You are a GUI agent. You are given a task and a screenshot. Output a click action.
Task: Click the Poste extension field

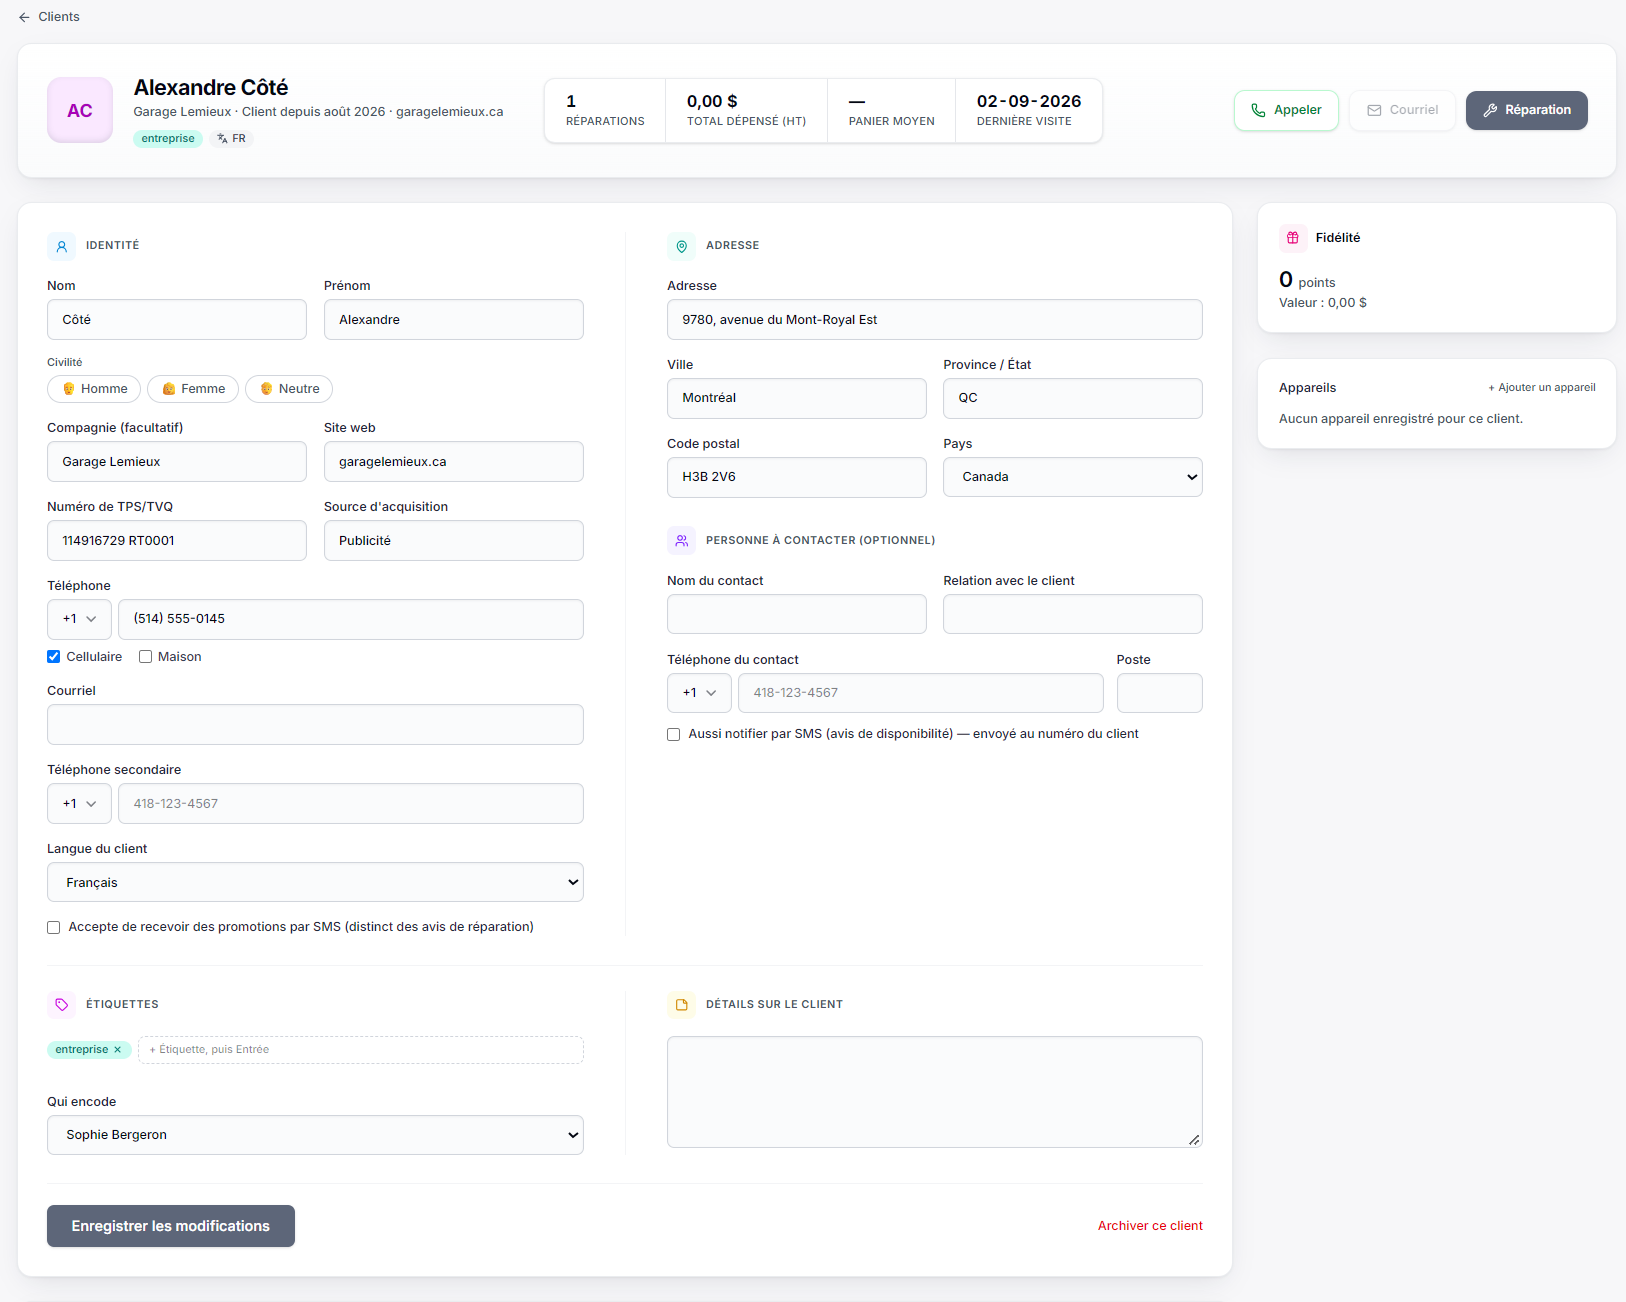pyautogui.click(x=1160, y=693)
